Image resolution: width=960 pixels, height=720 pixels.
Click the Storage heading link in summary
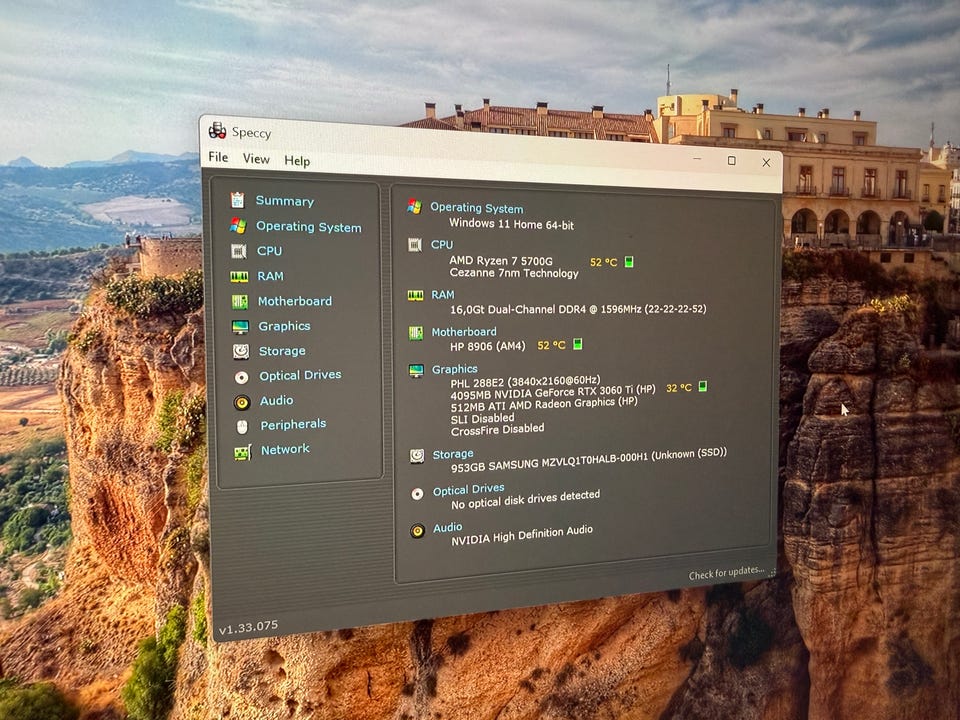[453, 454]
